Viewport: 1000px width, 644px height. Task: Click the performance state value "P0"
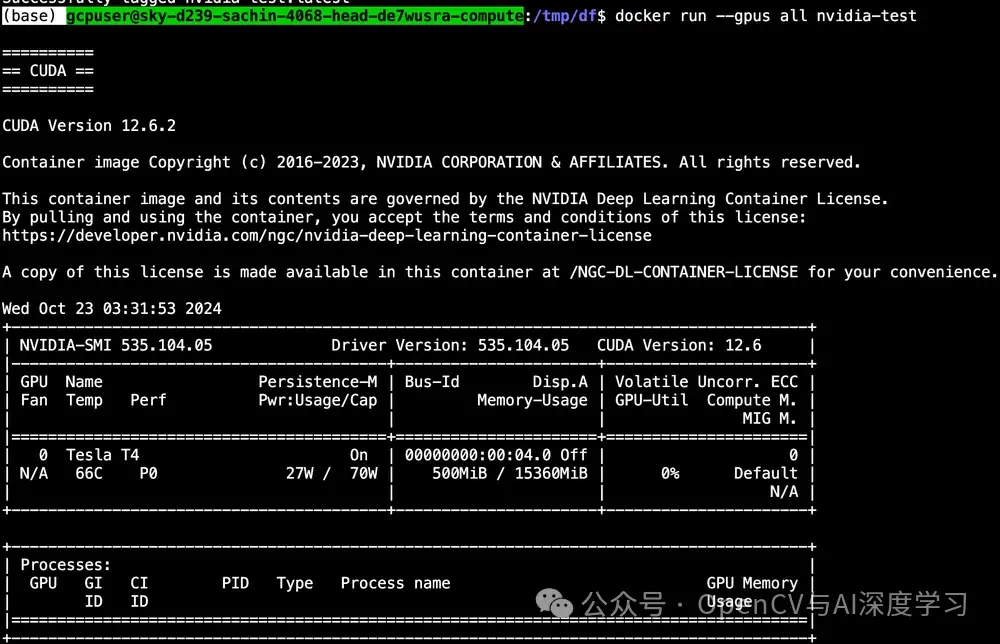[149, 474]
